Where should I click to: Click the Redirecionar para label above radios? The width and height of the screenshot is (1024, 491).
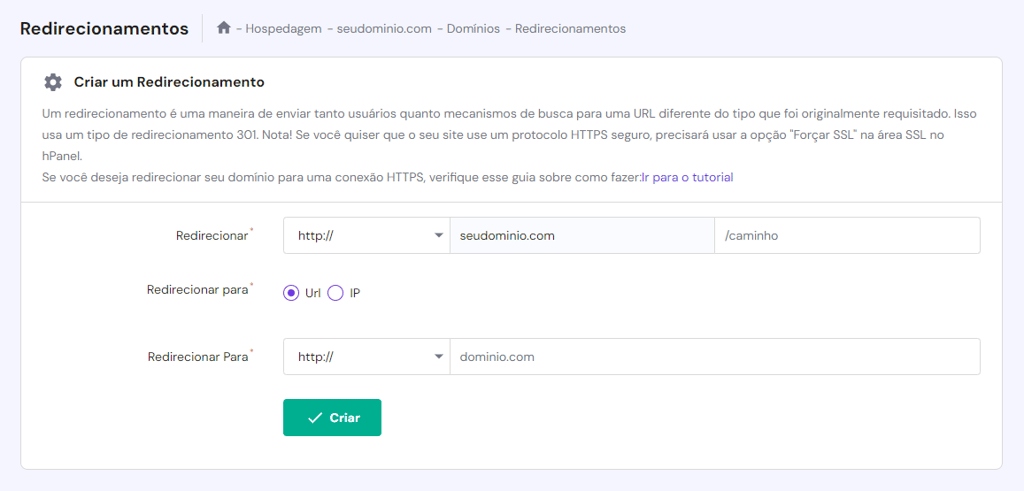[198, 290]
